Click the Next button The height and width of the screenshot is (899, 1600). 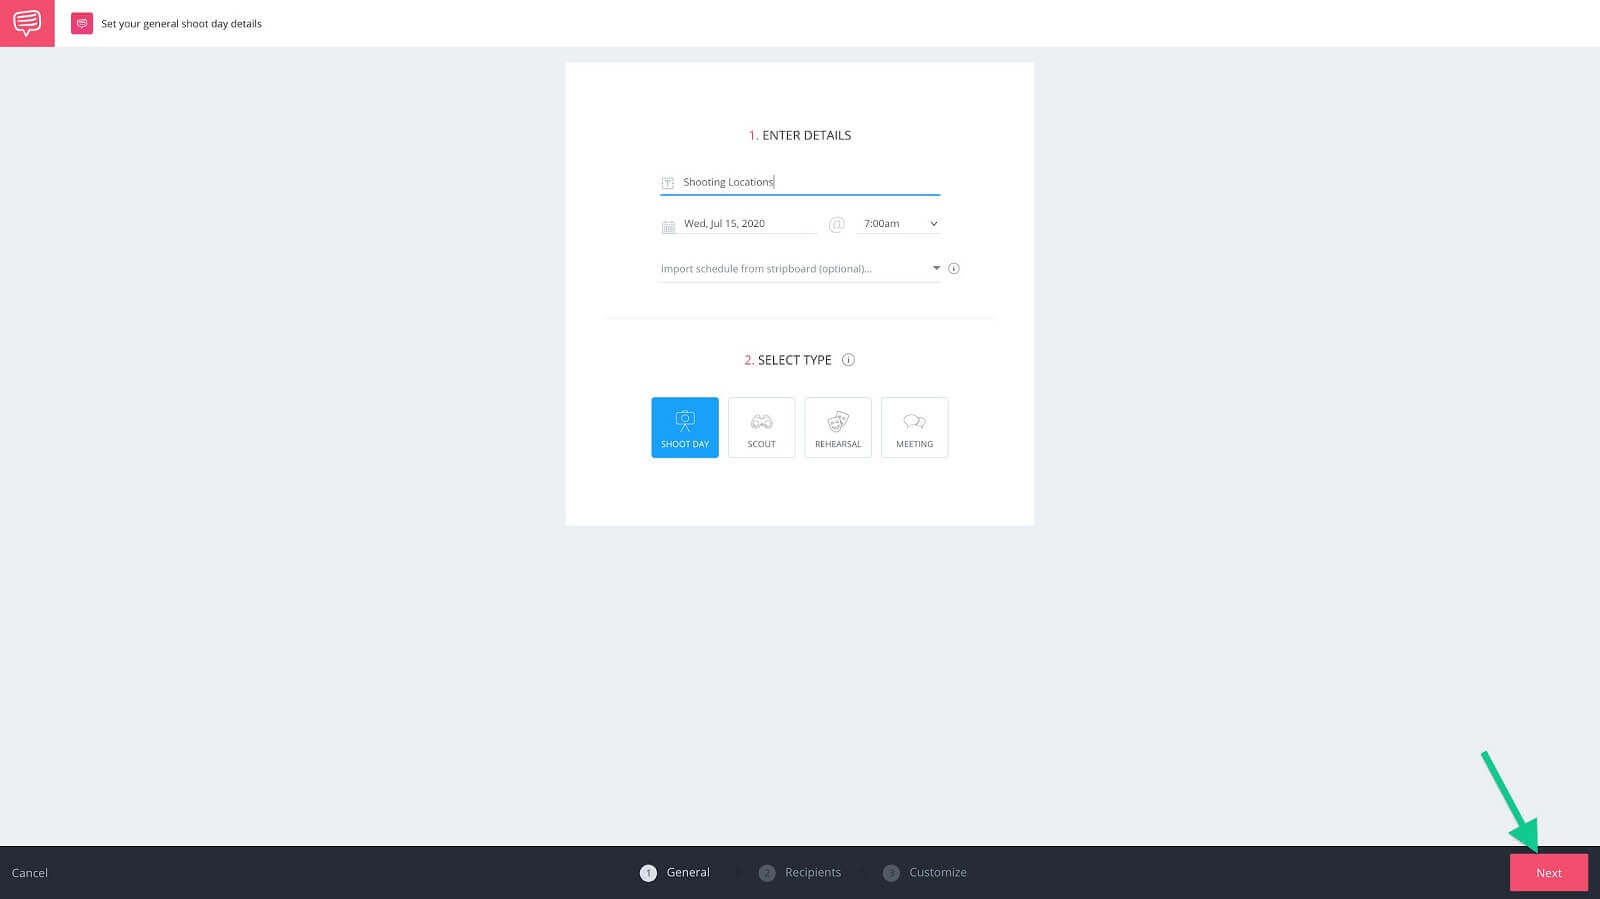1549,873
